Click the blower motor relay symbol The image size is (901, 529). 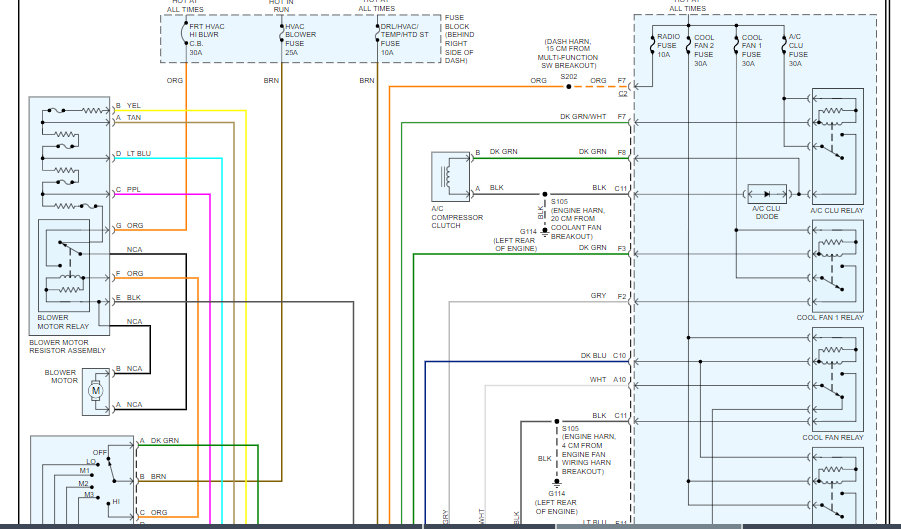[x=66, y=265]
